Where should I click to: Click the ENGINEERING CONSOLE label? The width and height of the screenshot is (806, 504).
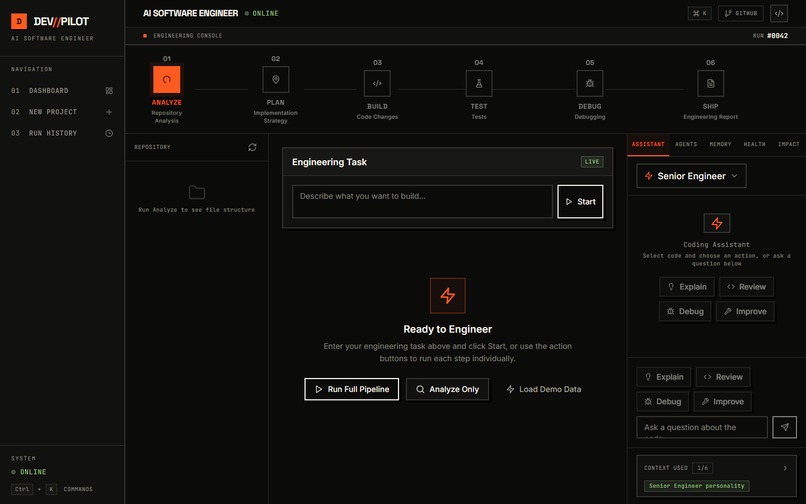pyautogui.click(x=188, y=35)
